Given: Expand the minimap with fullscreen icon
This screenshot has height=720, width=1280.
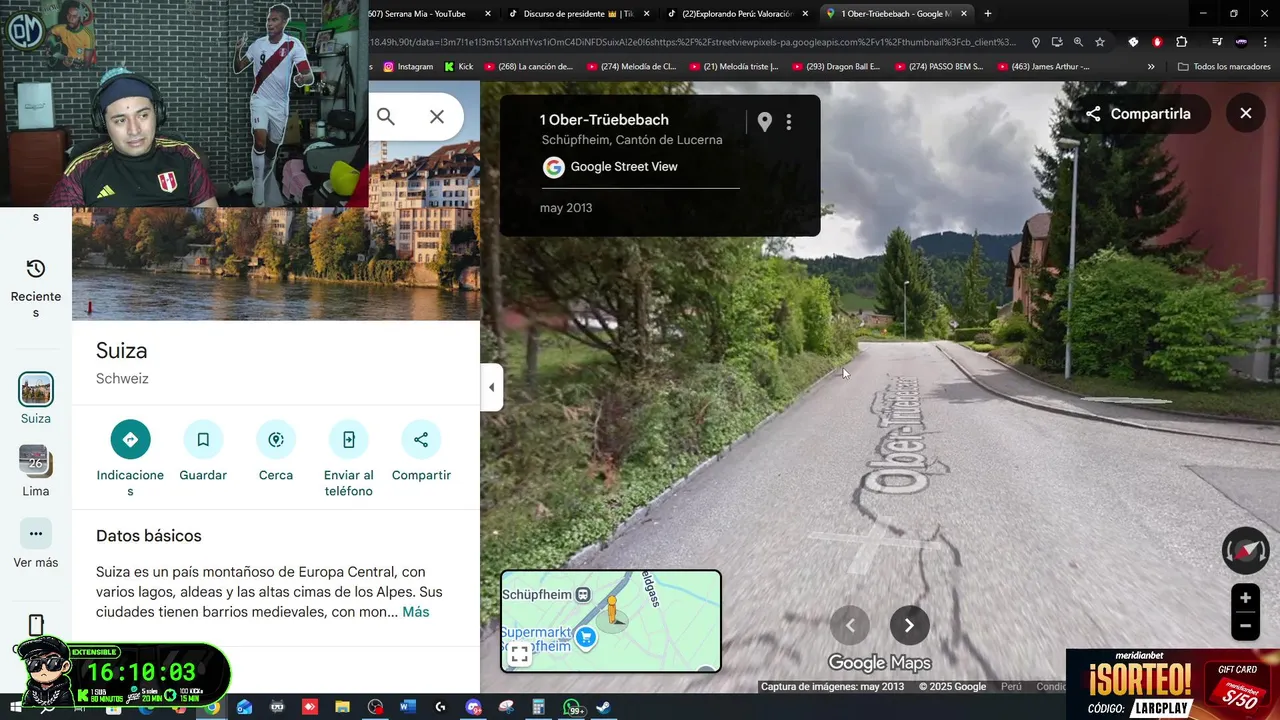Looking at the screenshot, I should (519, 655).
